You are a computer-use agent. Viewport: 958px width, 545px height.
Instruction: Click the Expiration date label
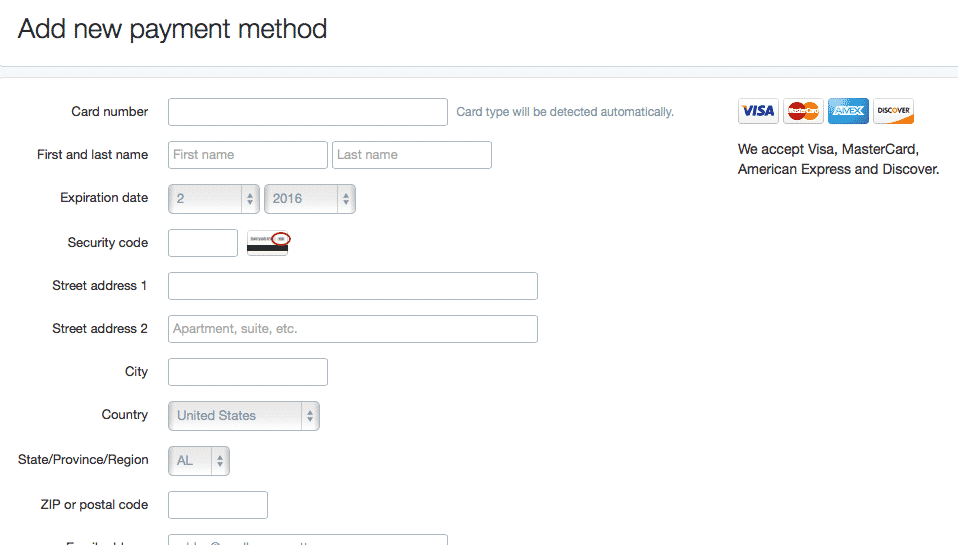[x=104, y=198]
